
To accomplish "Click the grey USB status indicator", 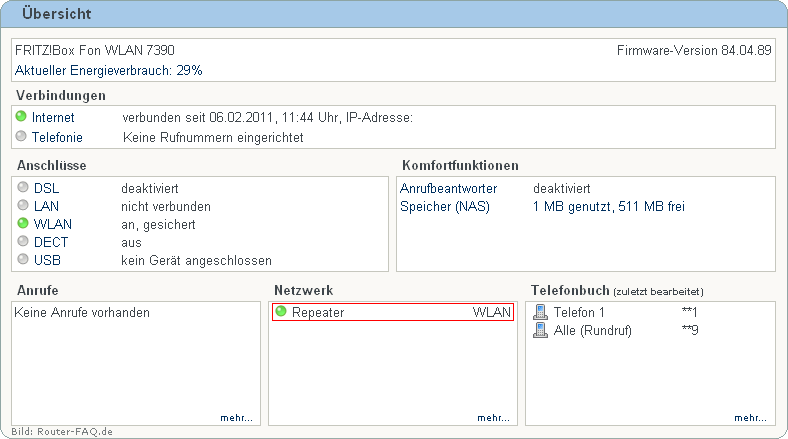I will point(23,259).
